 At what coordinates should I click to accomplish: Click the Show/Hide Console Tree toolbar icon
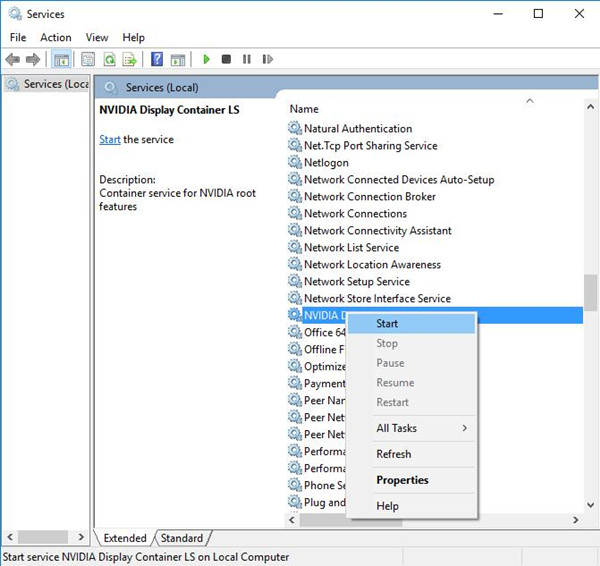62,60
